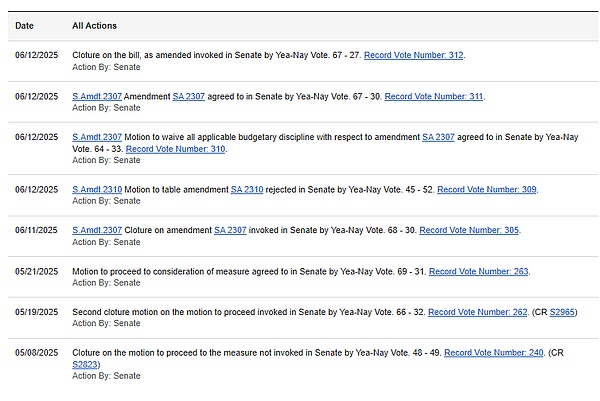Open Record Vote Number 309 link
The image size is (600, 401).
[x=487, y=189]
